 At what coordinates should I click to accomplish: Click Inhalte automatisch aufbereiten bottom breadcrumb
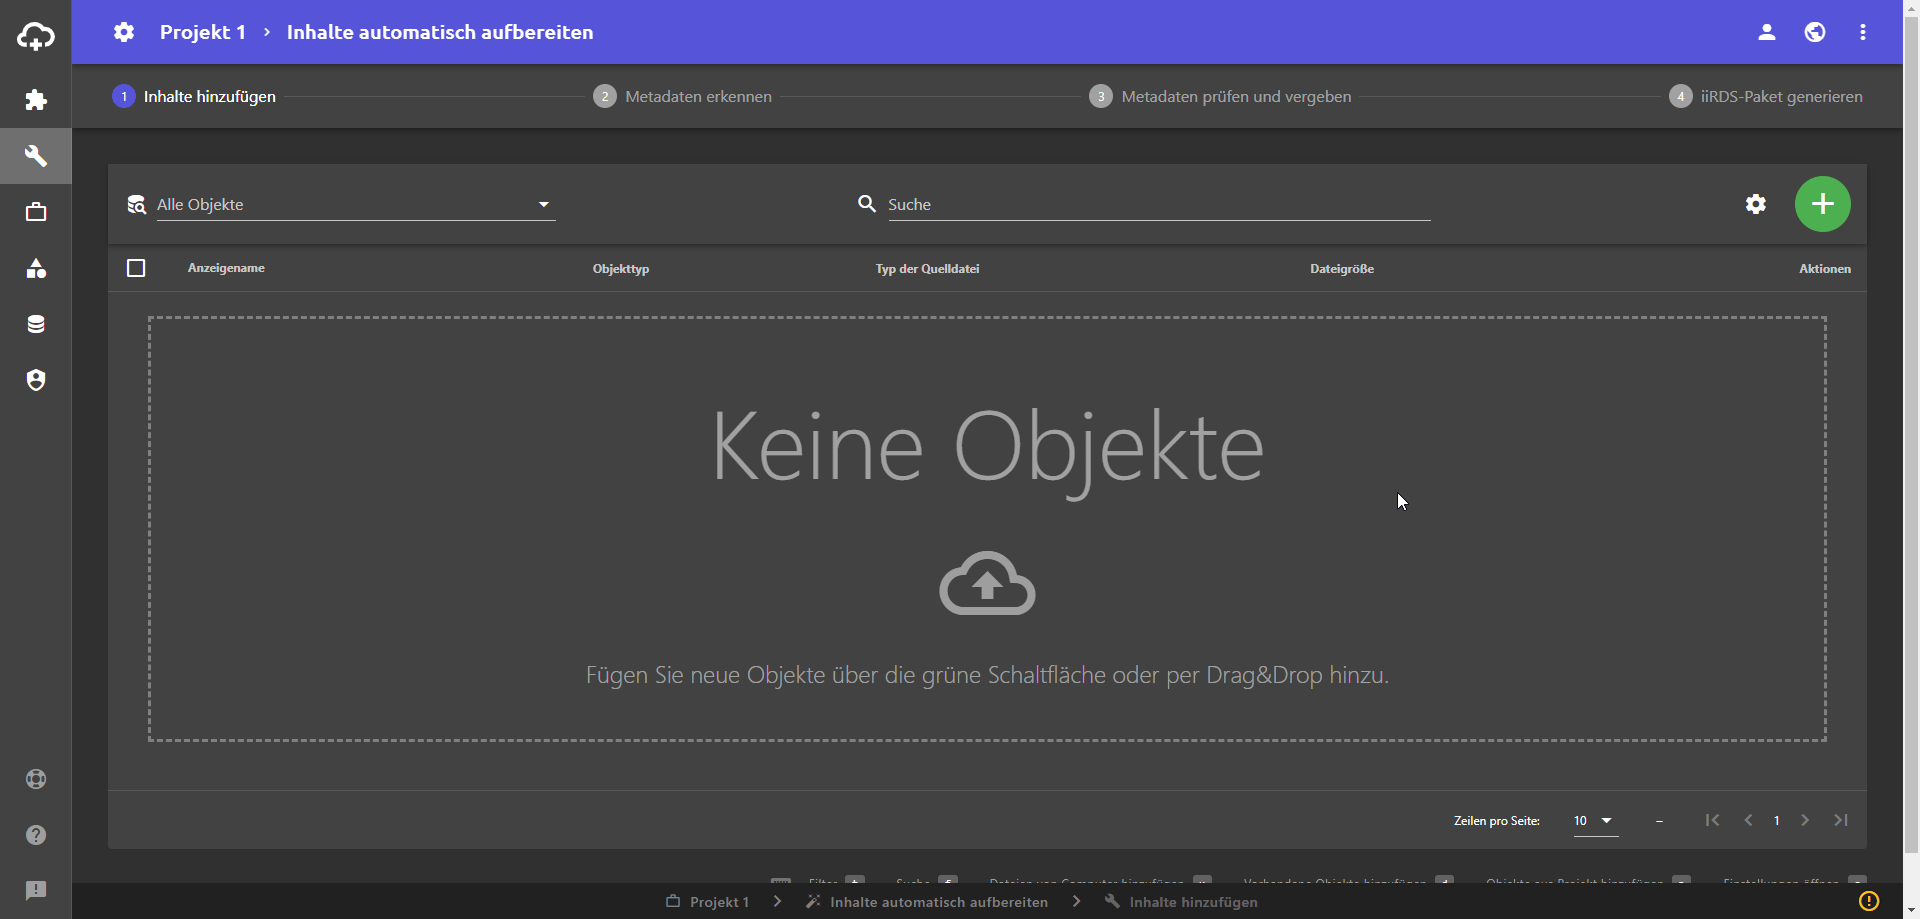928,902
